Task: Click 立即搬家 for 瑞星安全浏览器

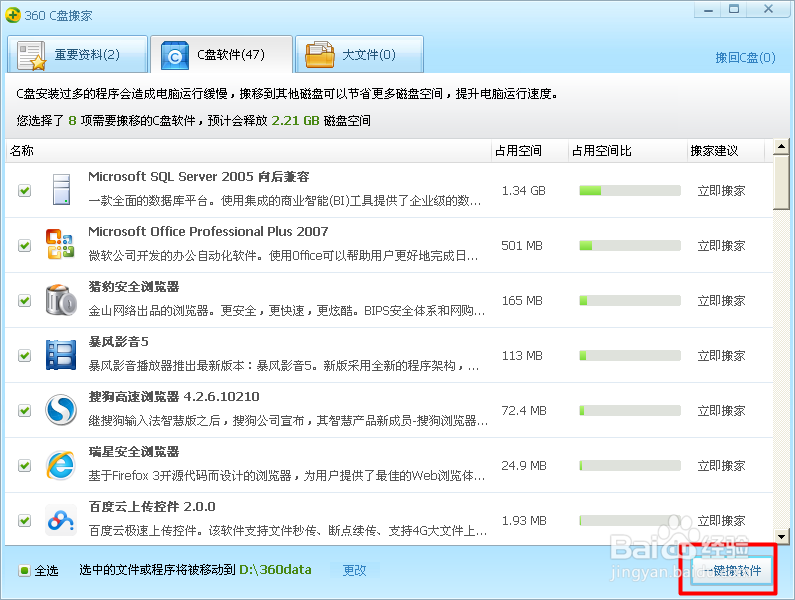Action: 721,466
